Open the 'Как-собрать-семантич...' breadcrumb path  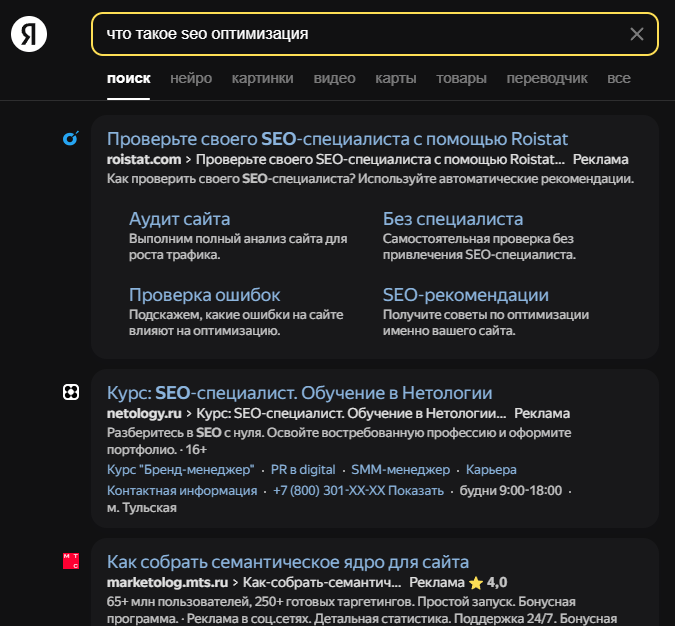(322, 582)
